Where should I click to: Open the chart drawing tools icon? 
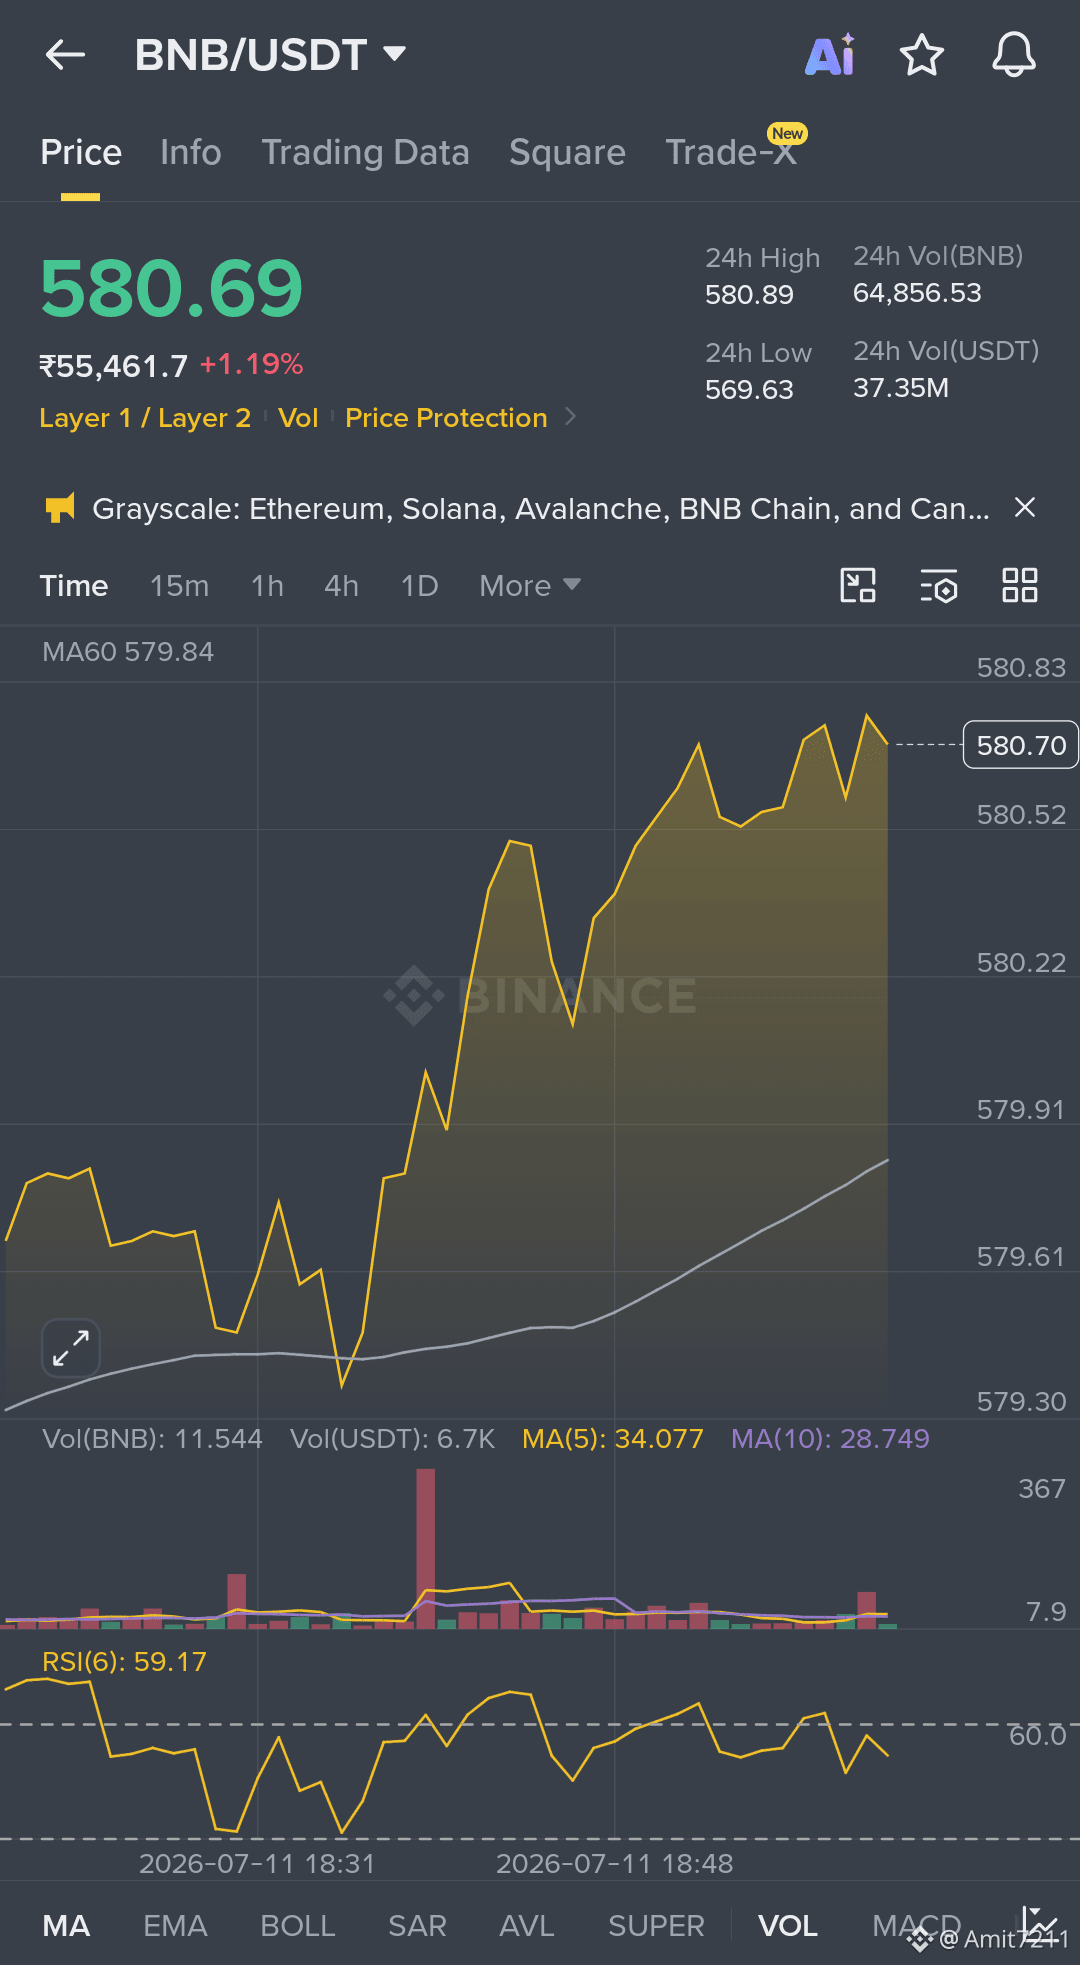click(x=858, y=585)
